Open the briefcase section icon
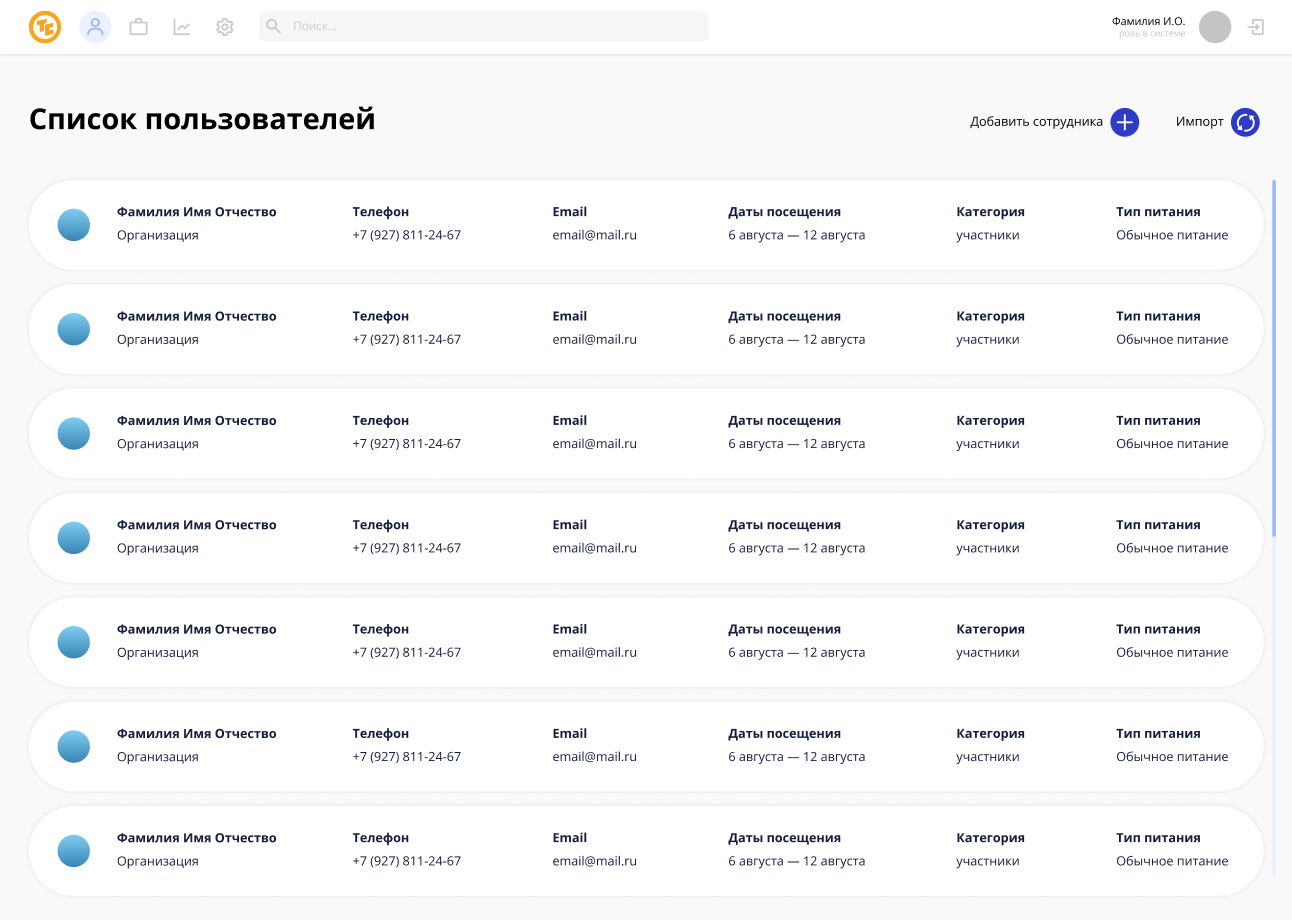The height and width of the screenshot is (920, 1292). click(138, 27)
